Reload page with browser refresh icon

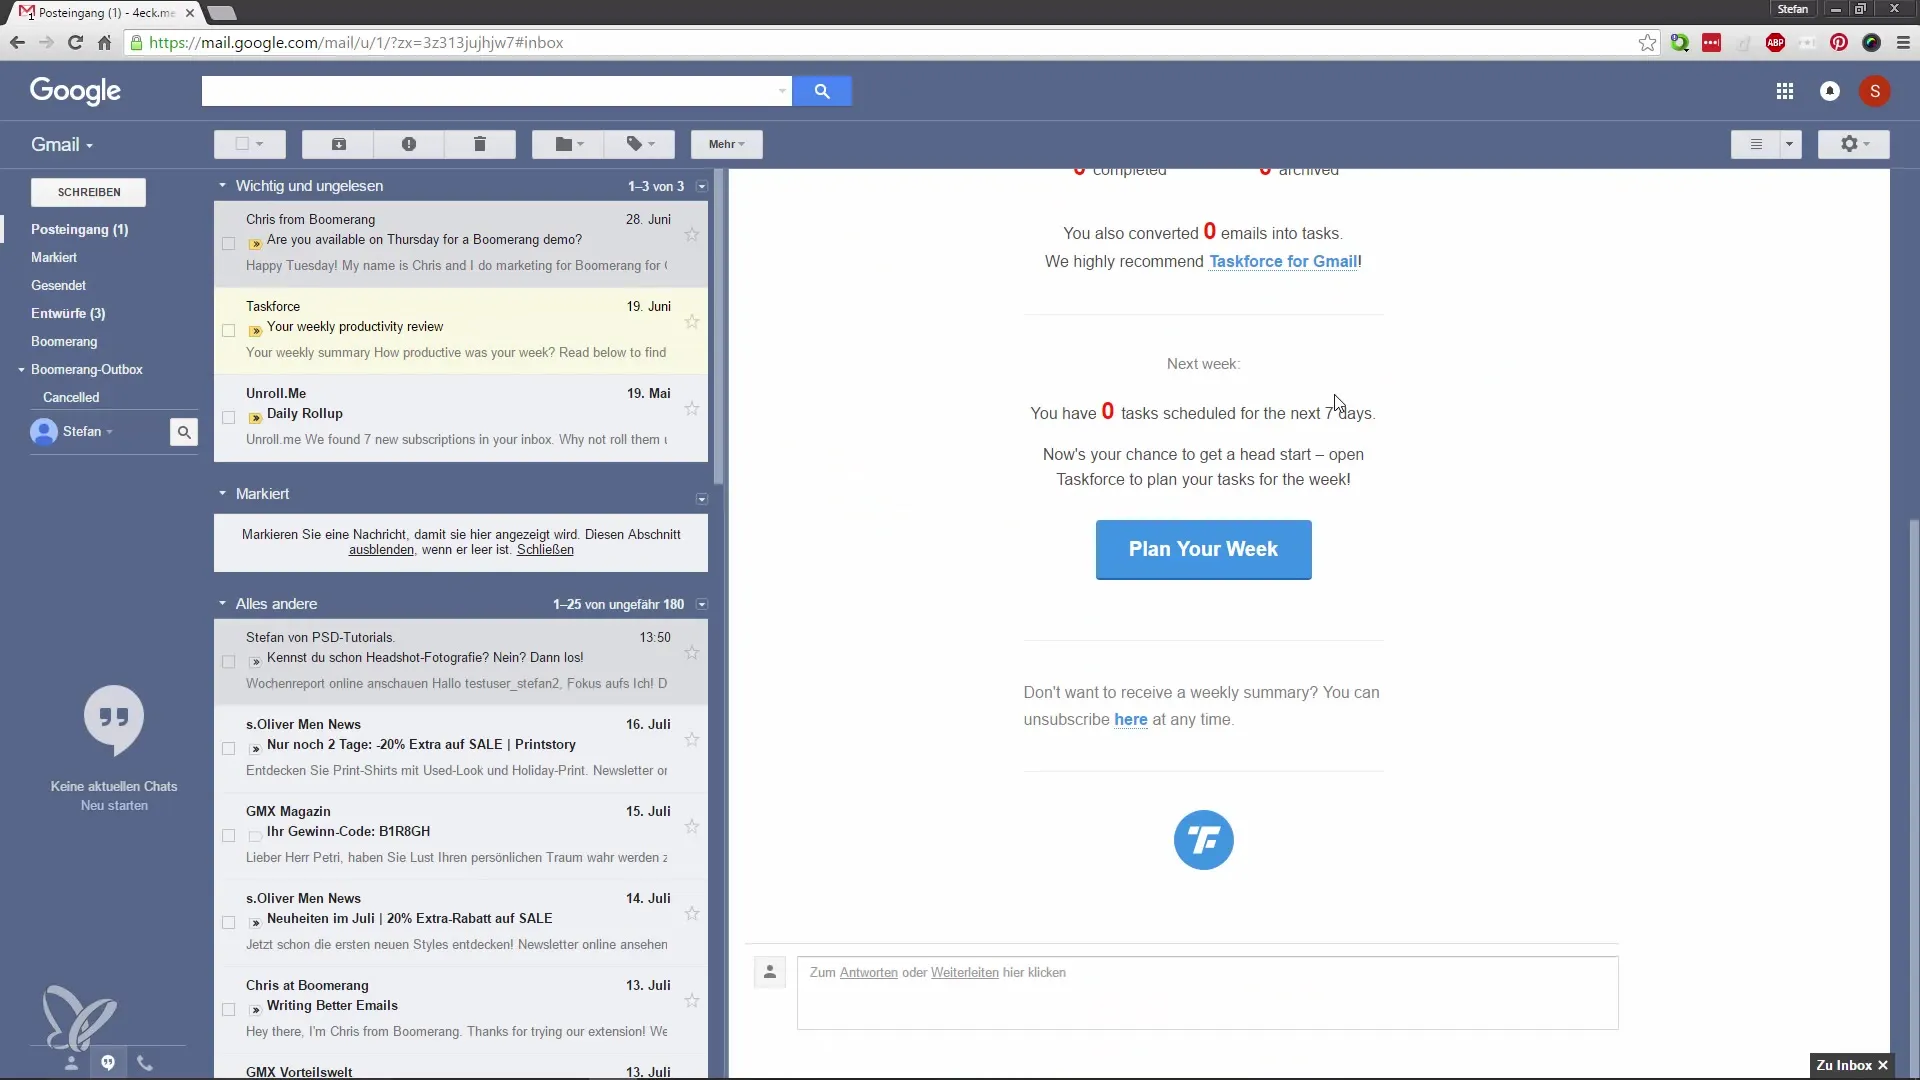(75, 43)
